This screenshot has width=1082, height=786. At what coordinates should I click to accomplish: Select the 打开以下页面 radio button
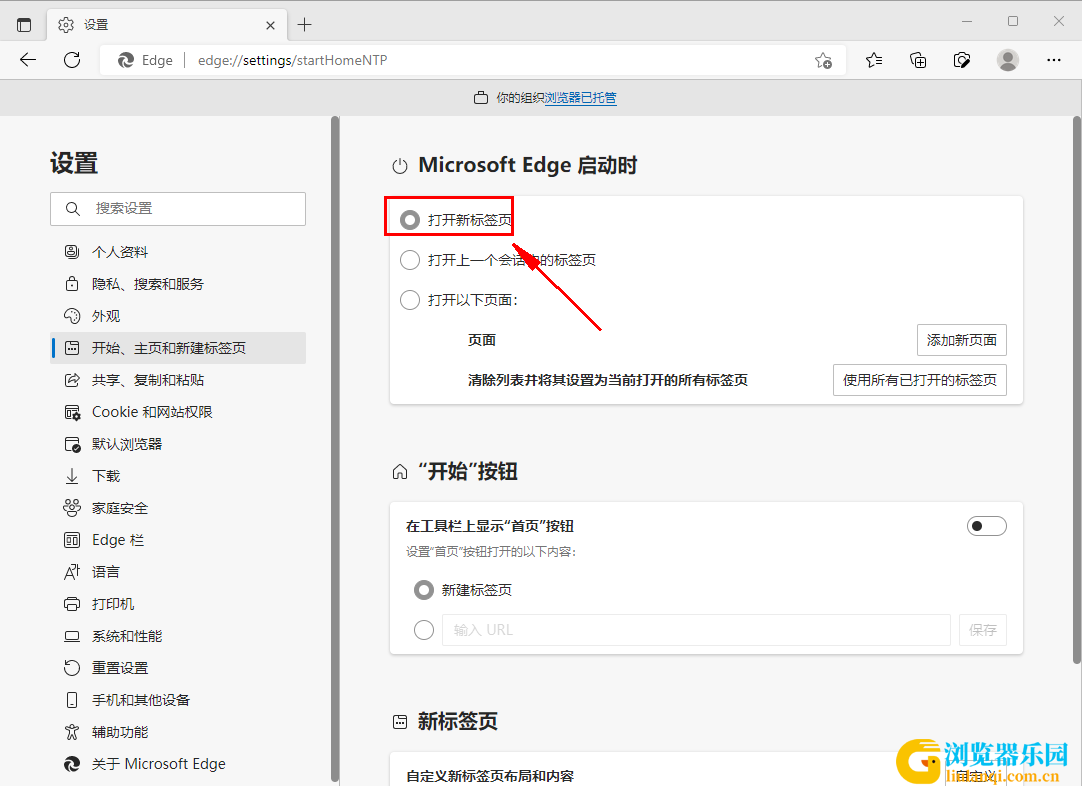click(x=410, y=300)
